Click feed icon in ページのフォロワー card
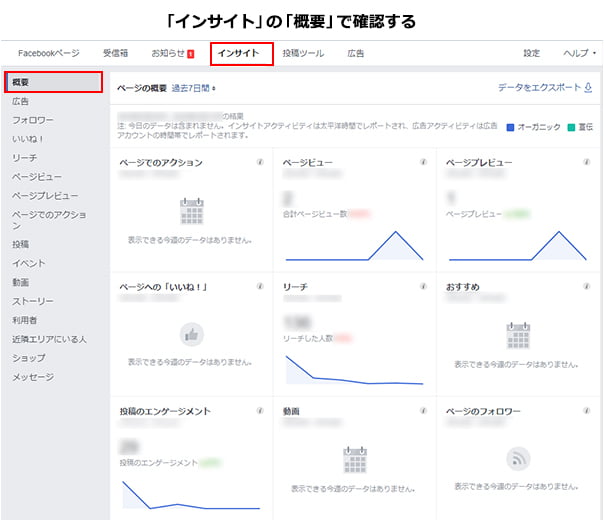The image size is (604, 520). pos(518,458)
